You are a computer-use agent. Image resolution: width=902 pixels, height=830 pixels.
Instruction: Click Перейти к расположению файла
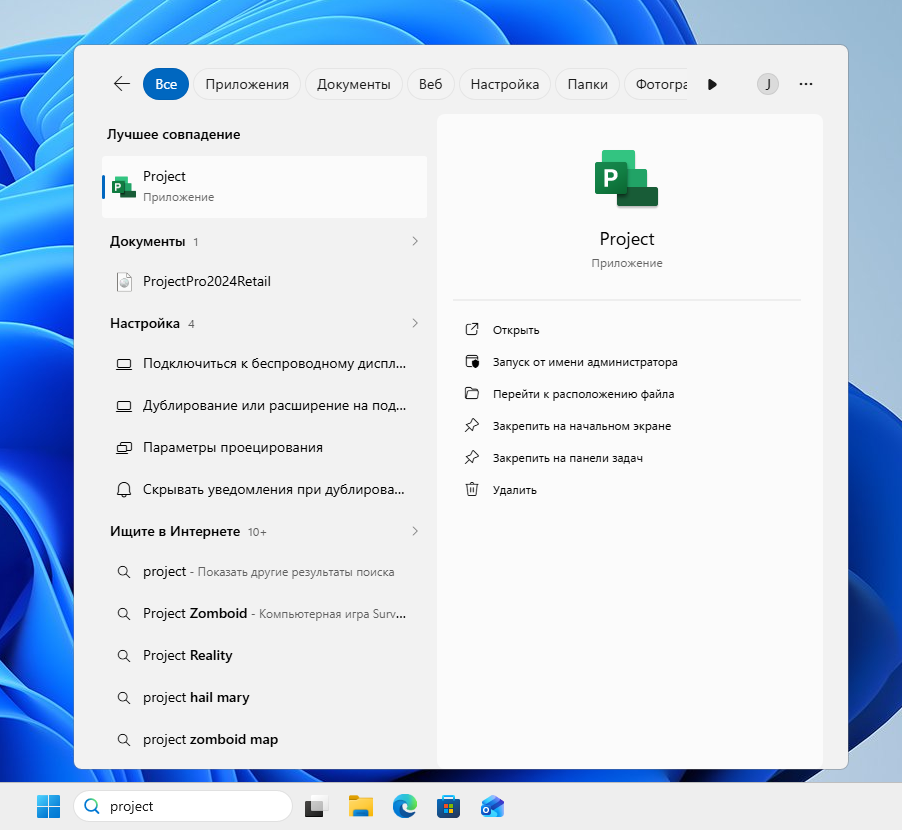pos(583,394)
